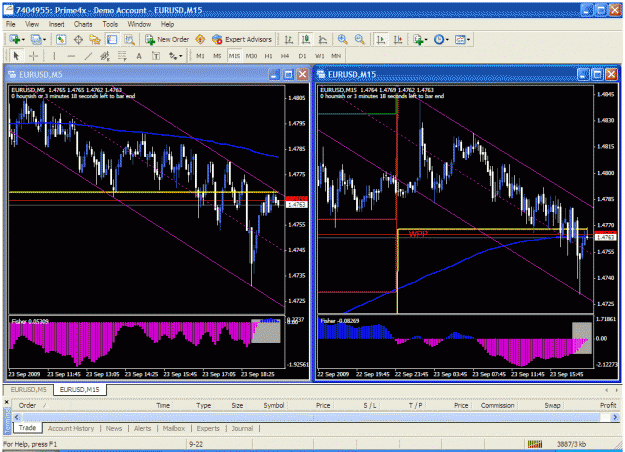Switch timeframe to M30

(251, 56)
